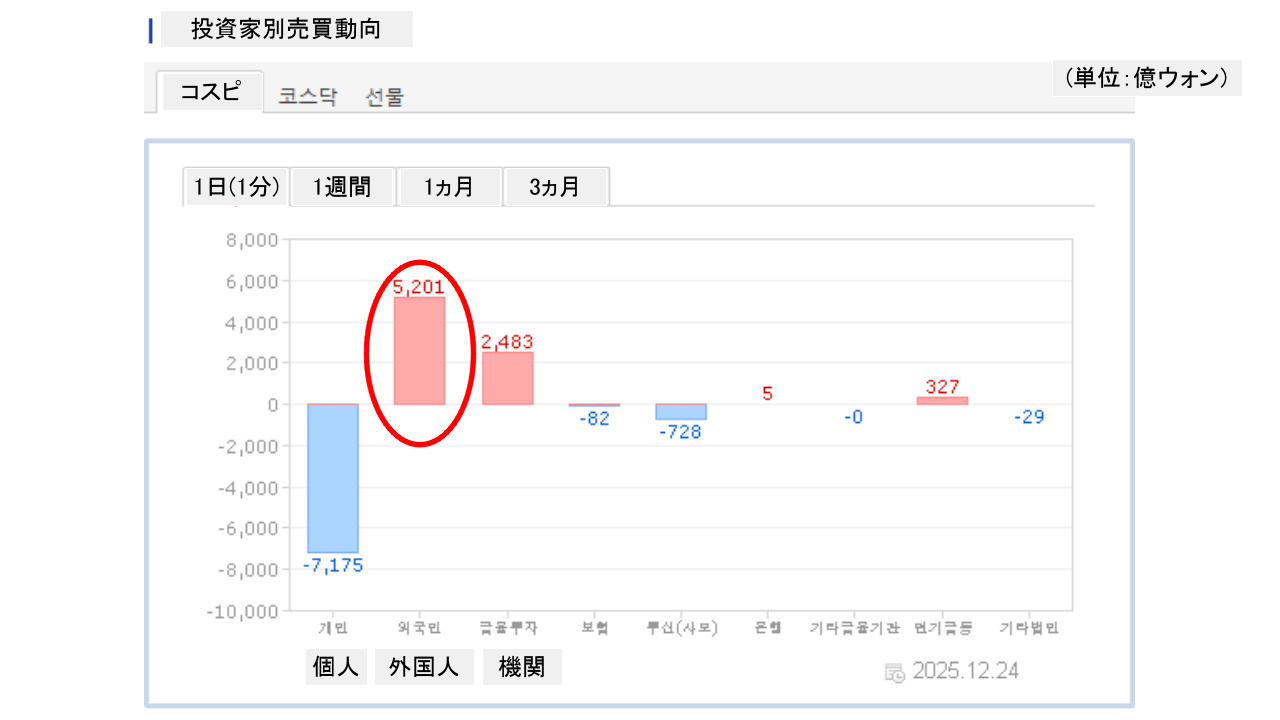This screenshot has width=1280, height=720.
Task: Click the calendar clock icon beside the date
Action: 895,672
